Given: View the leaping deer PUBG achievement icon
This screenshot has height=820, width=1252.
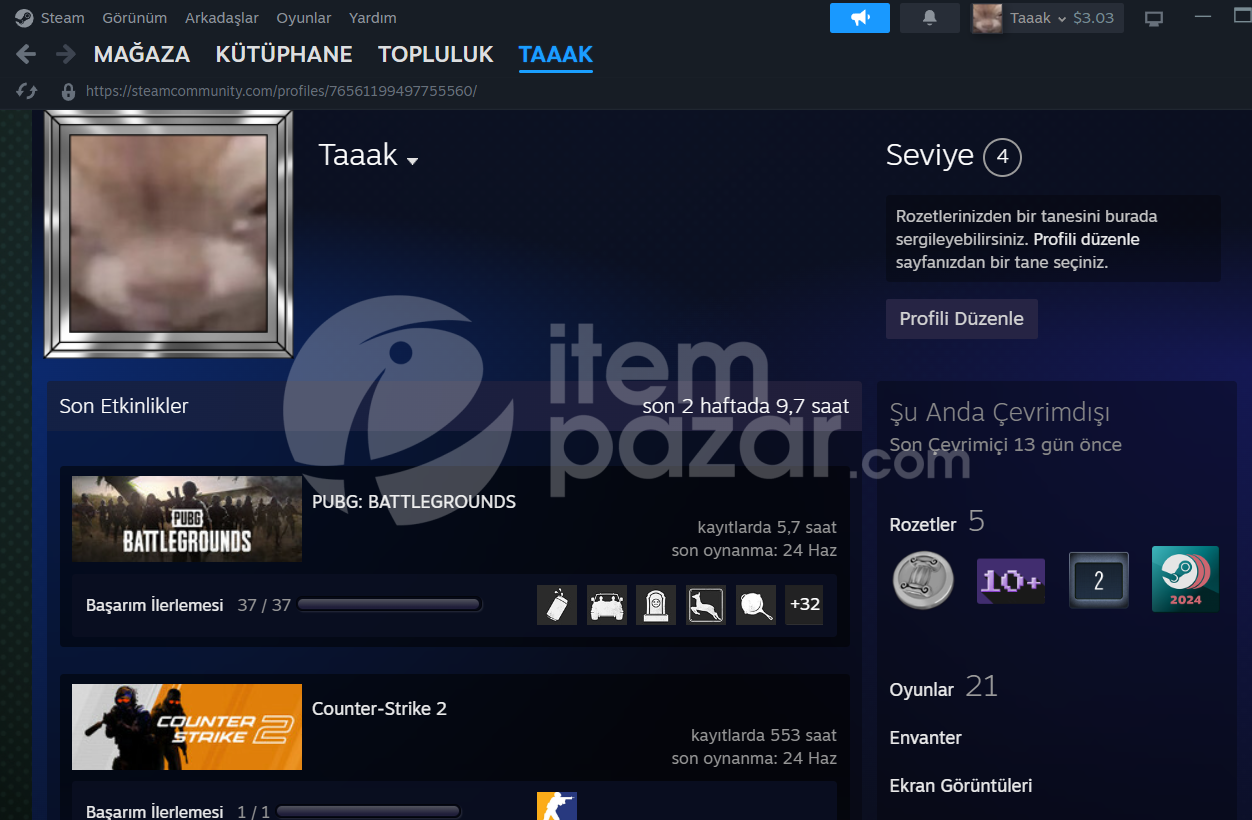Looking at the screenshot, I should (706, 605).
